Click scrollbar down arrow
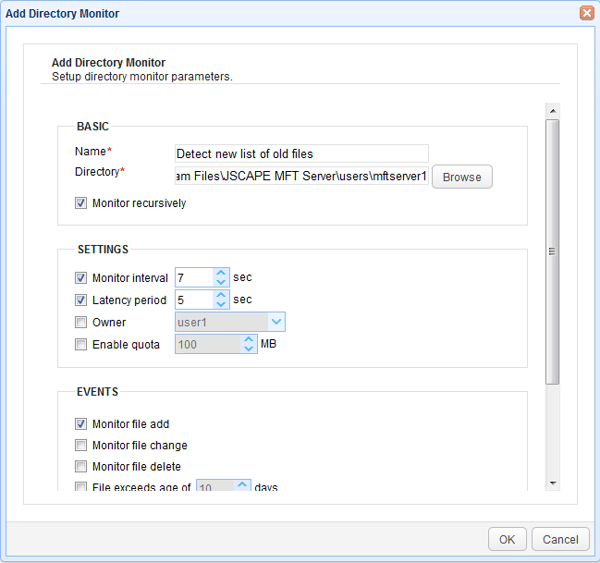This screenshot has width=600, height=563. click(553, 483)
